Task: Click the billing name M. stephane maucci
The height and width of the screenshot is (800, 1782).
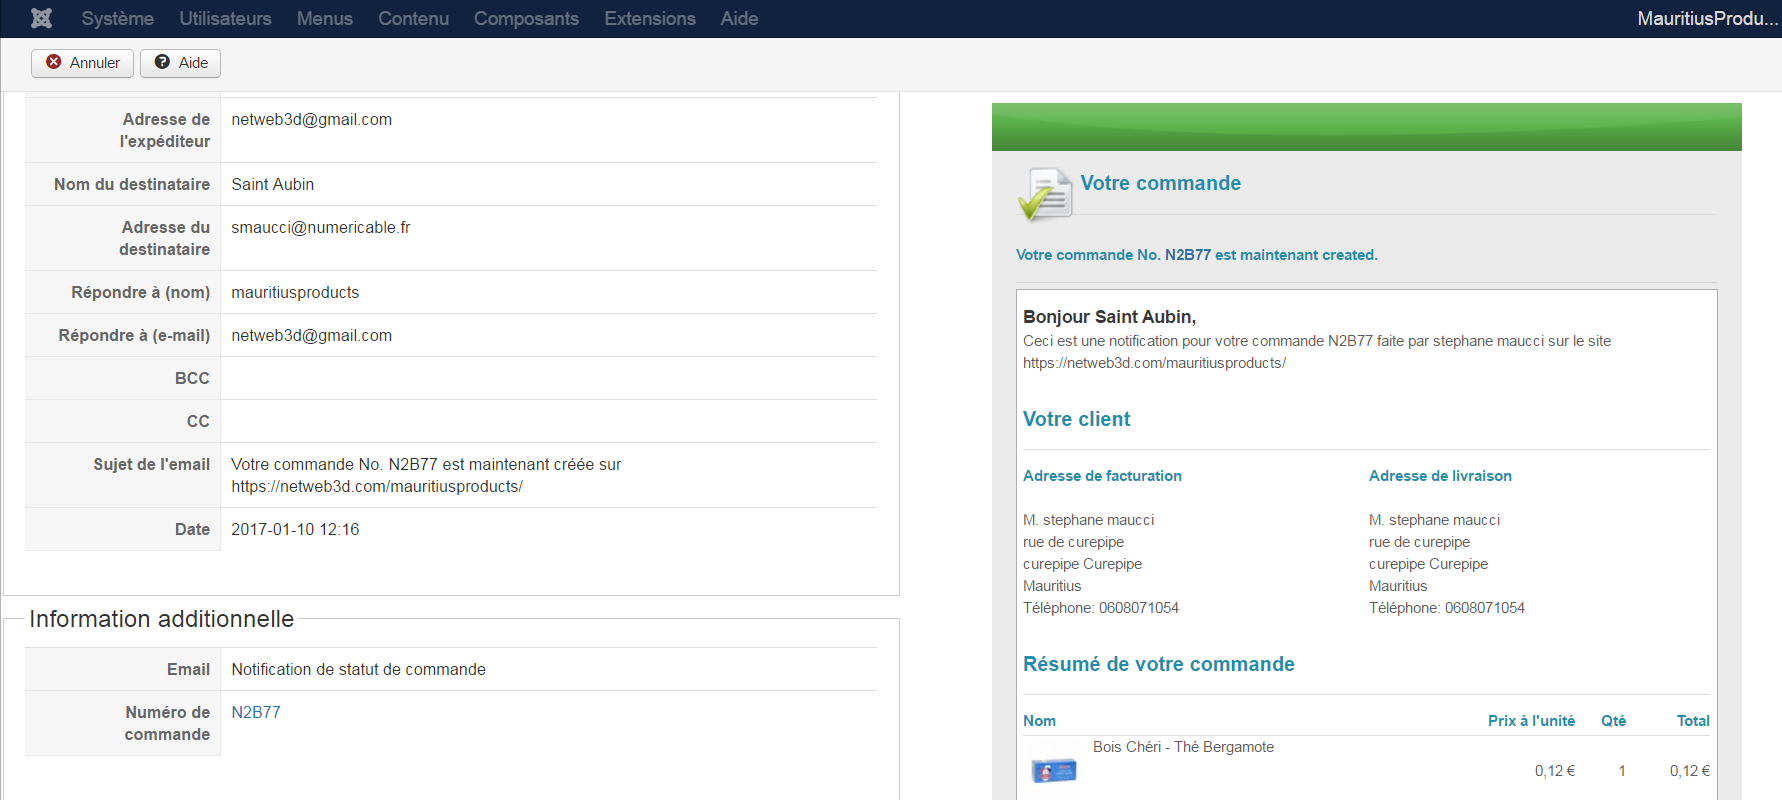Action: (1088, 520)
